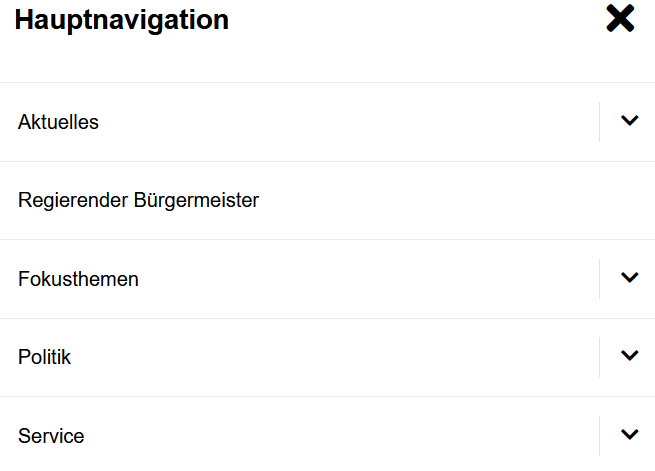
Task: Click the Hauptnavigation heading
Action: [121, 19]
